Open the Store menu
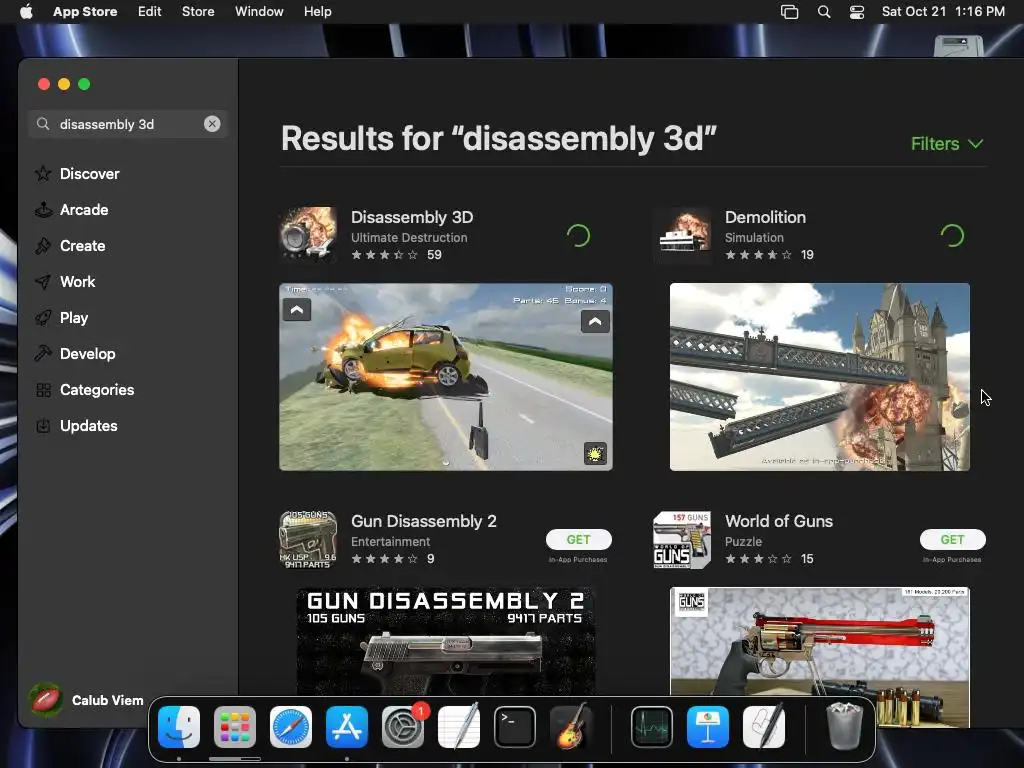The image size is (1024, 768). pyautogui.click(x=198, y=11)
